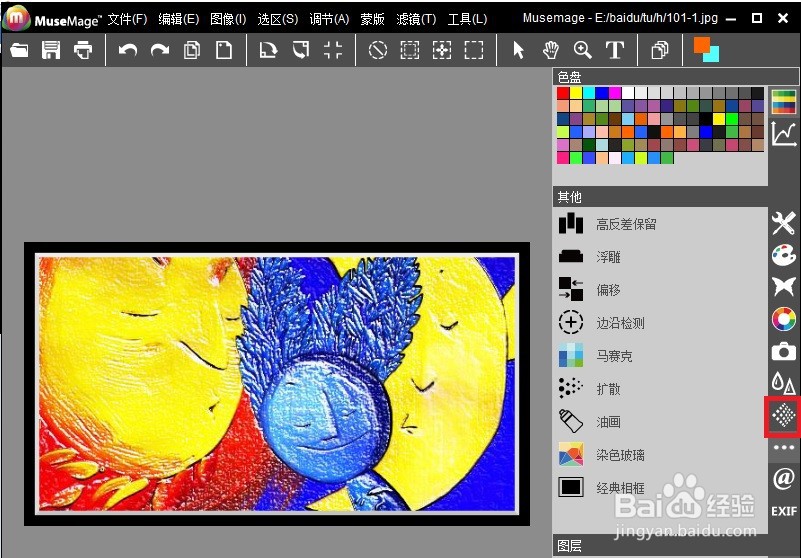Image resolution: width=801 pixels, height=558 pixels.
Task: Open the 编辑(E) menu
Action: pos(178,19)
